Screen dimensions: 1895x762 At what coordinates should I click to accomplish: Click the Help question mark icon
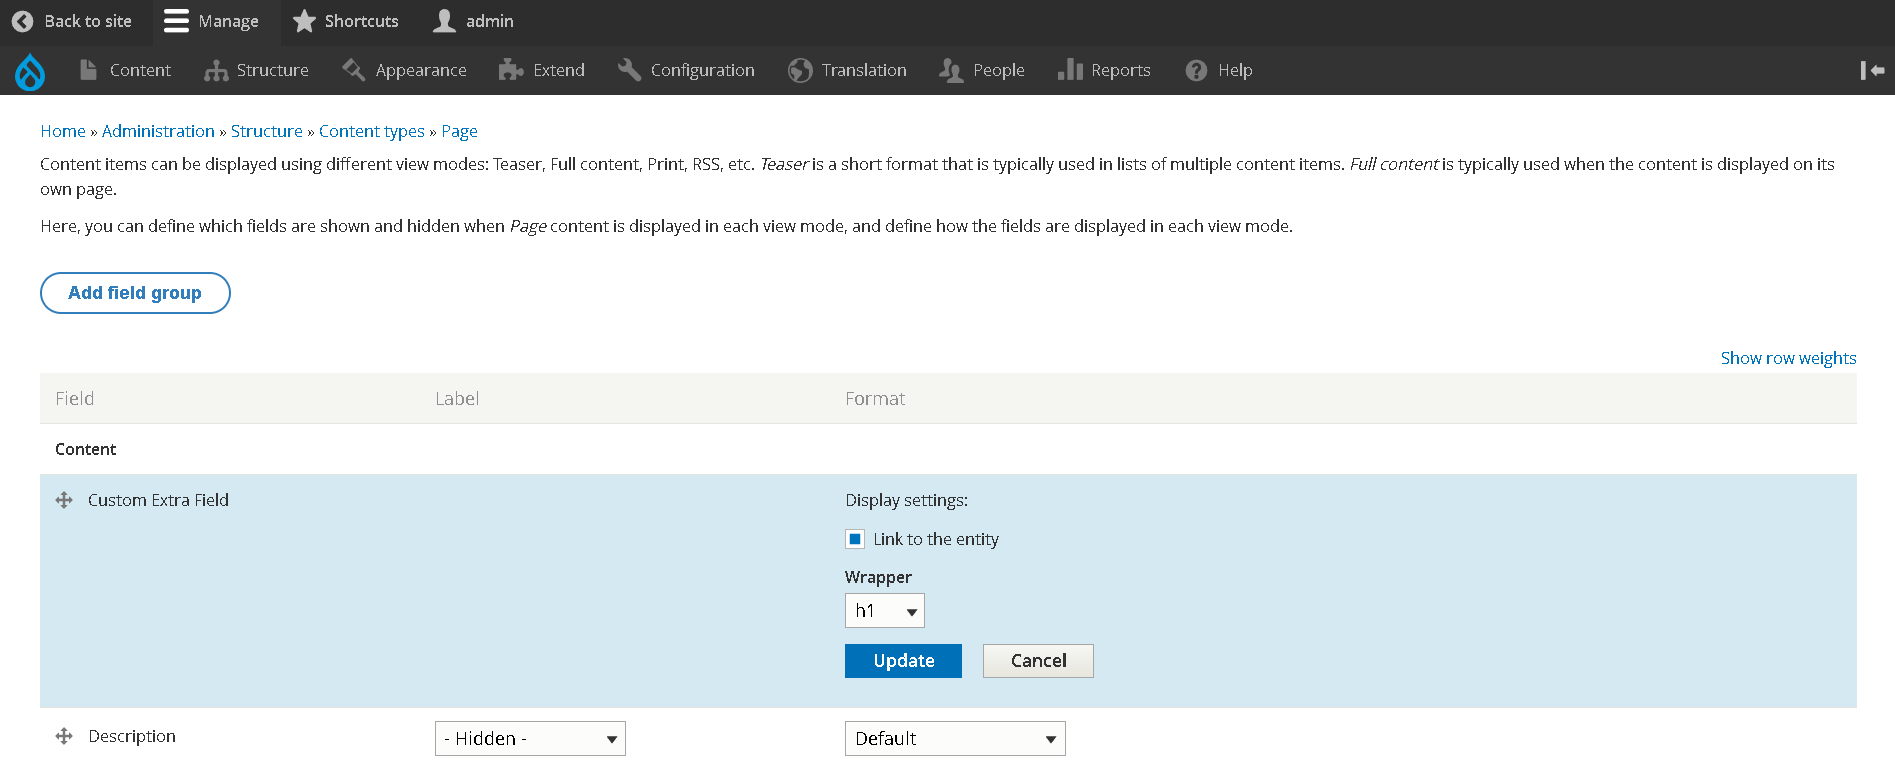click(1196, 70)
